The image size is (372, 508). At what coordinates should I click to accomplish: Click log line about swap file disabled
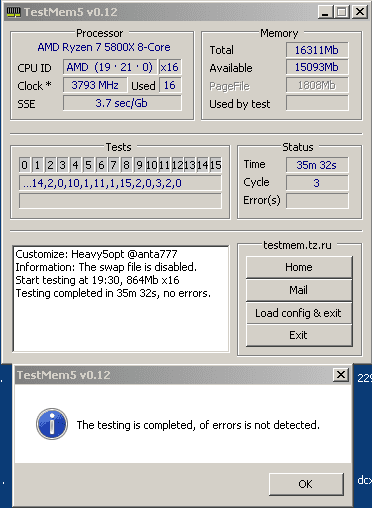106,267
